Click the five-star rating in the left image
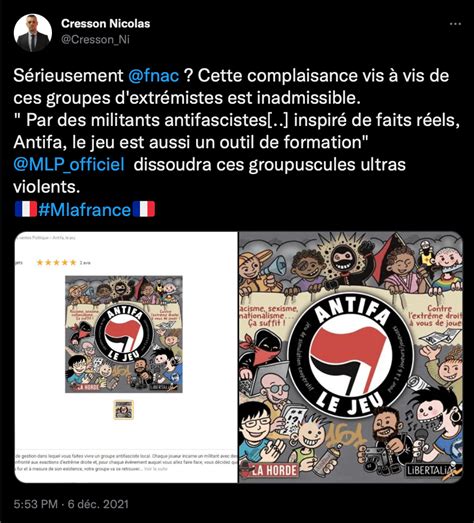Screen dimensions: 474x523 [x=56, y=263]
